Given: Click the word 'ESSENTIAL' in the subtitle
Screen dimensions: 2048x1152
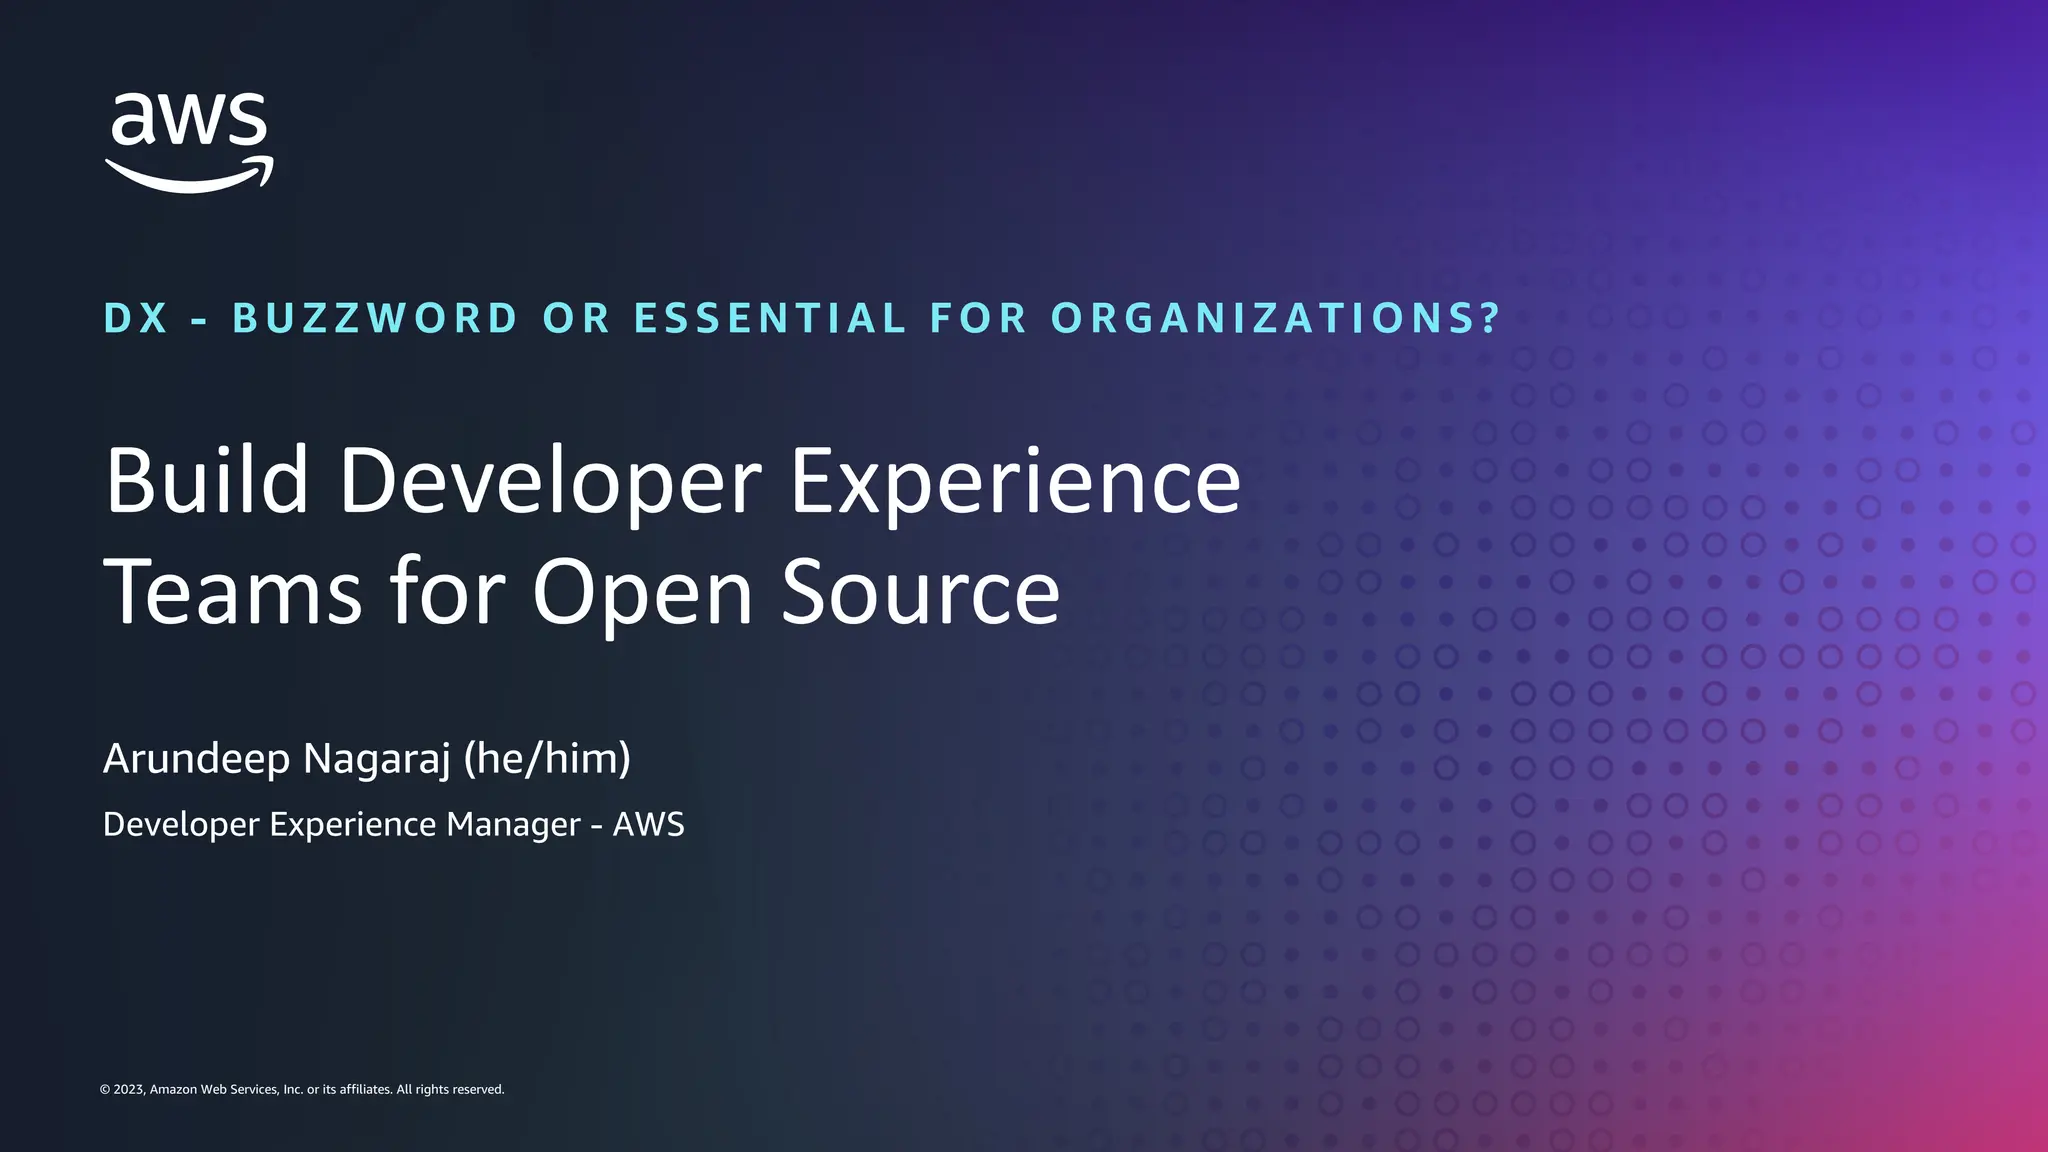Looking at the screenshot, I should (770, 319).
